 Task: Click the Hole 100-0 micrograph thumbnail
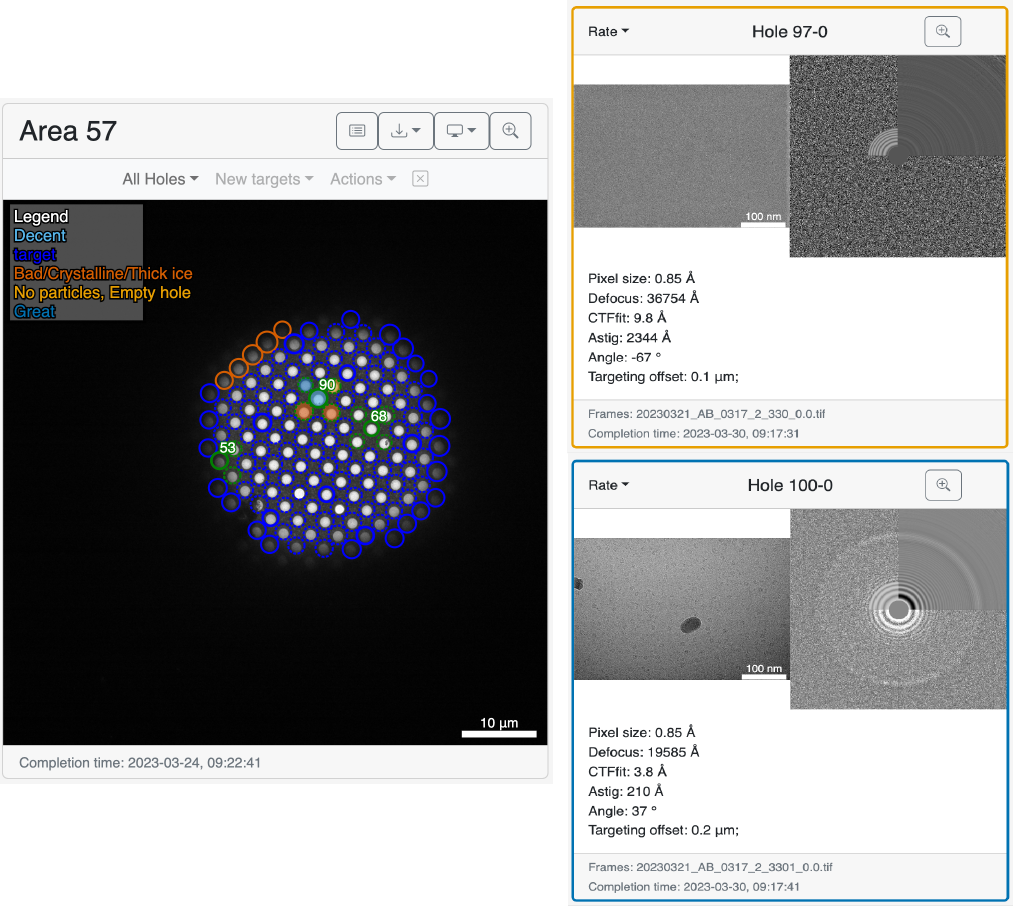(681, 609)
